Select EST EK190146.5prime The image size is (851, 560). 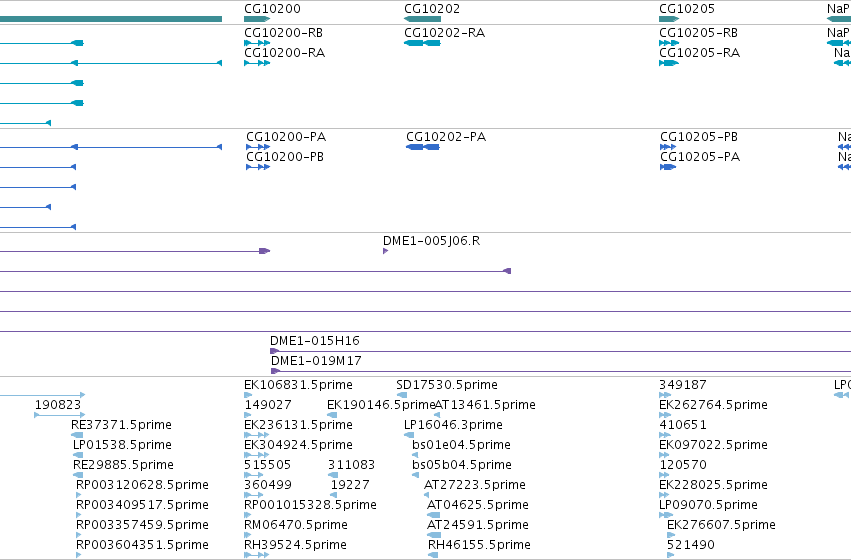381,405
